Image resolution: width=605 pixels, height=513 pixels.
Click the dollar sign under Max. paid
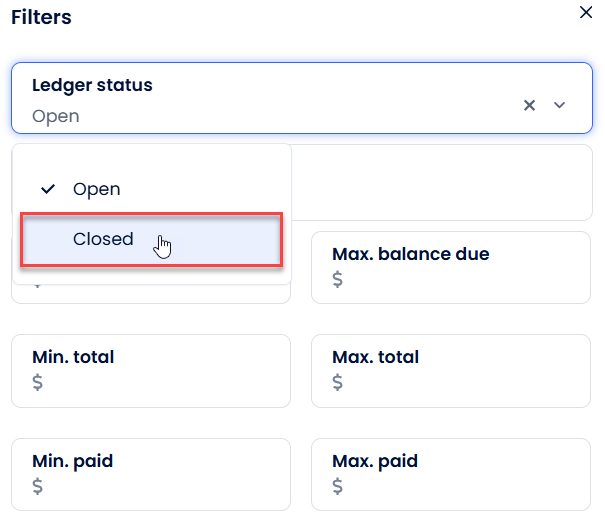[x=337, y=487]
